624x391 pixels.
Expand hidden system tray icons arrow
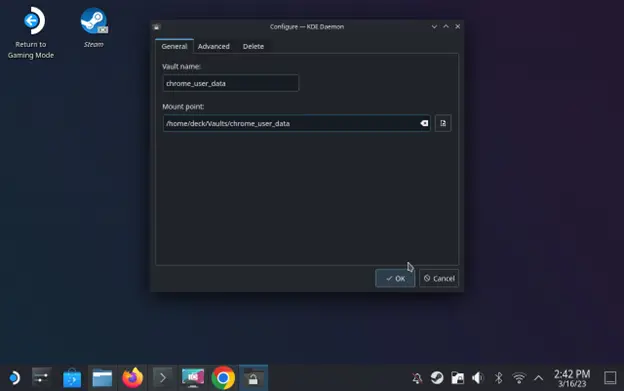coord(538,378)
